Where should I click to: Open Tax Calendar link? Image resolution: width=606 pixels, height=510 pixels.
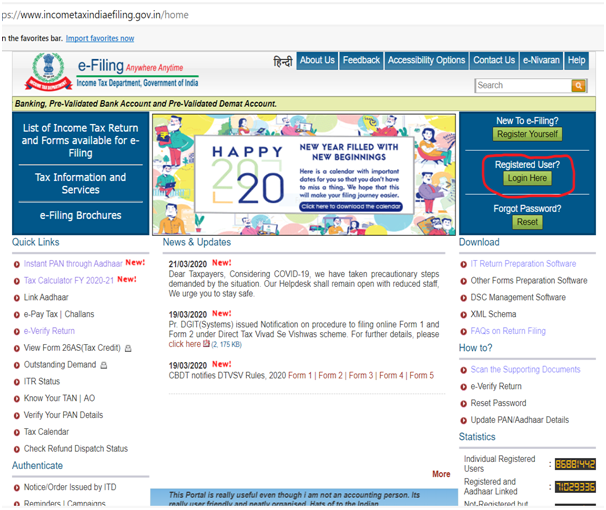(46, 432)
